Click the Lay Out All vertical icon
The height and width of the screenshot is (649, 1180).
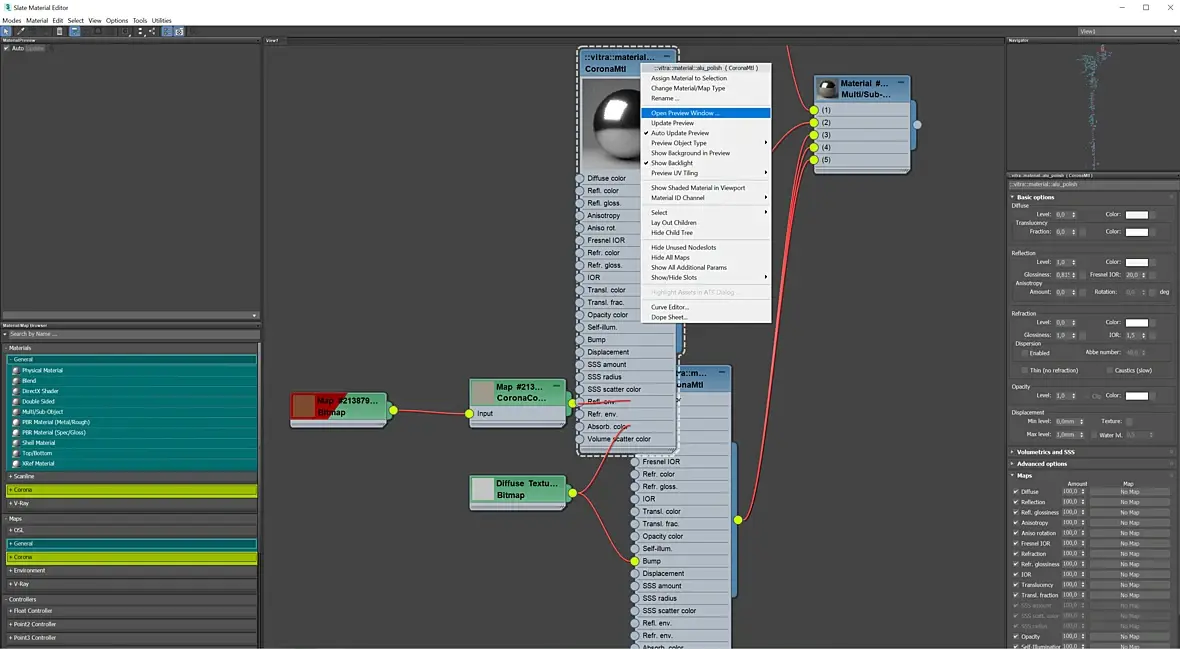pos(141,32)
